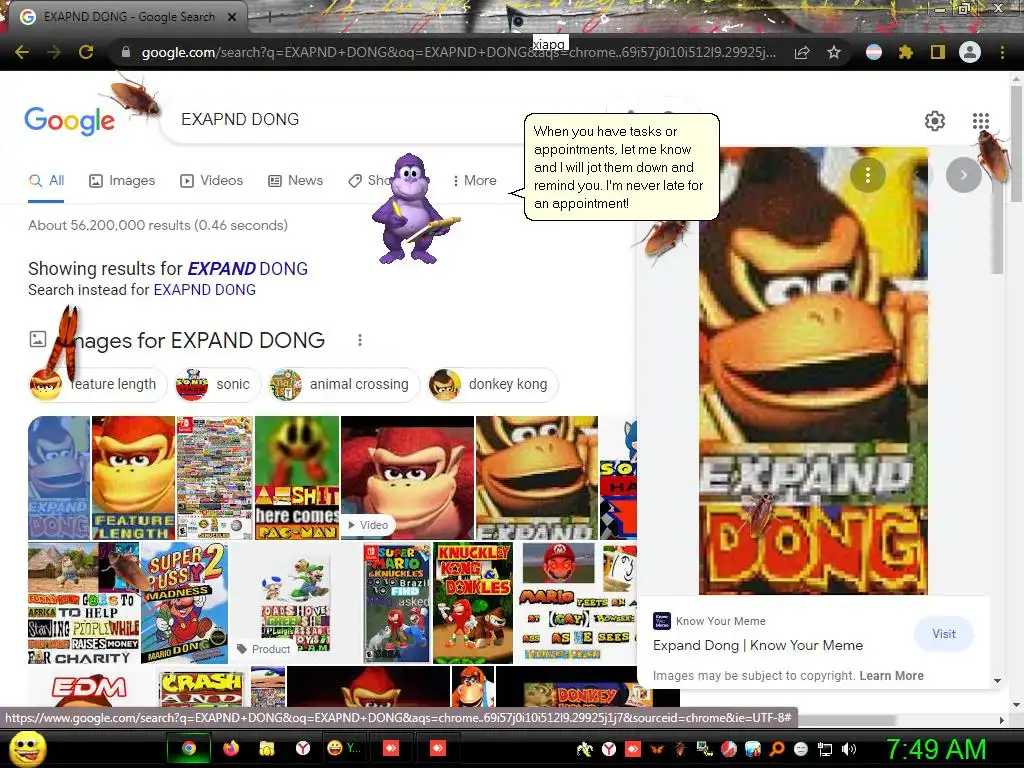Click the cockroach tray icon
Viewport: 1024px width, 768px height.
(x=680, y=749)
